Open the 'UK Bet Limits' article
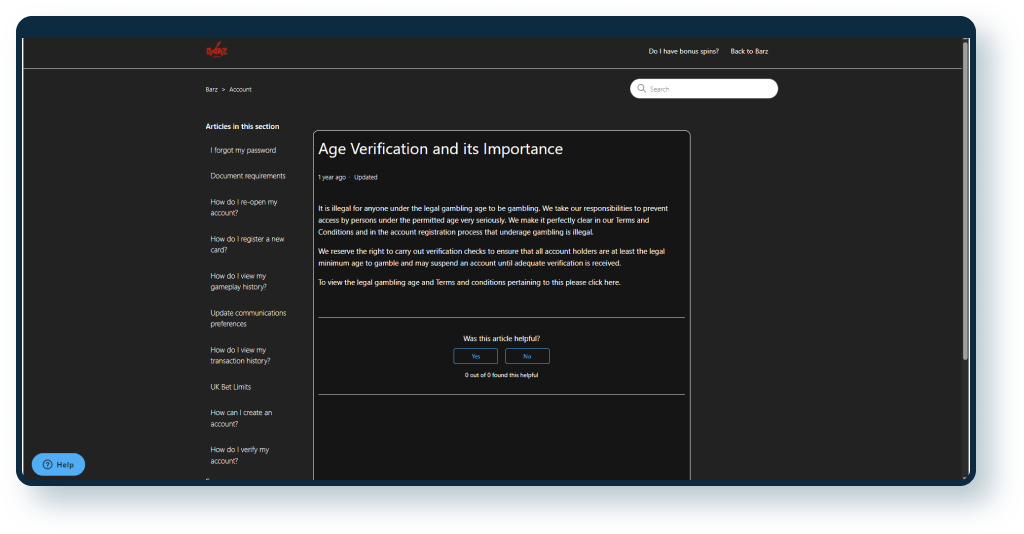The height and width of the screenshot is (534, 1024). point(230,387)
